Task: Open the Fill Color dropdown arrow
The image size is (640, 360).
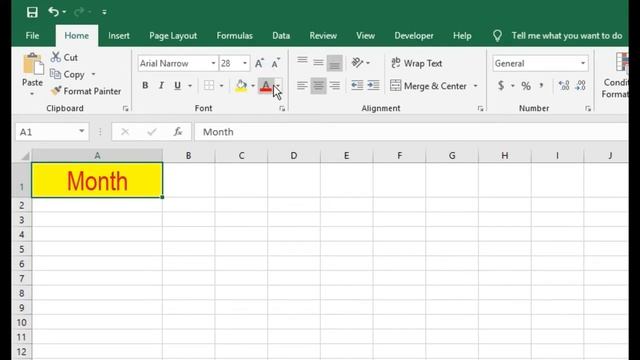Action: click(x=253, y=86)
